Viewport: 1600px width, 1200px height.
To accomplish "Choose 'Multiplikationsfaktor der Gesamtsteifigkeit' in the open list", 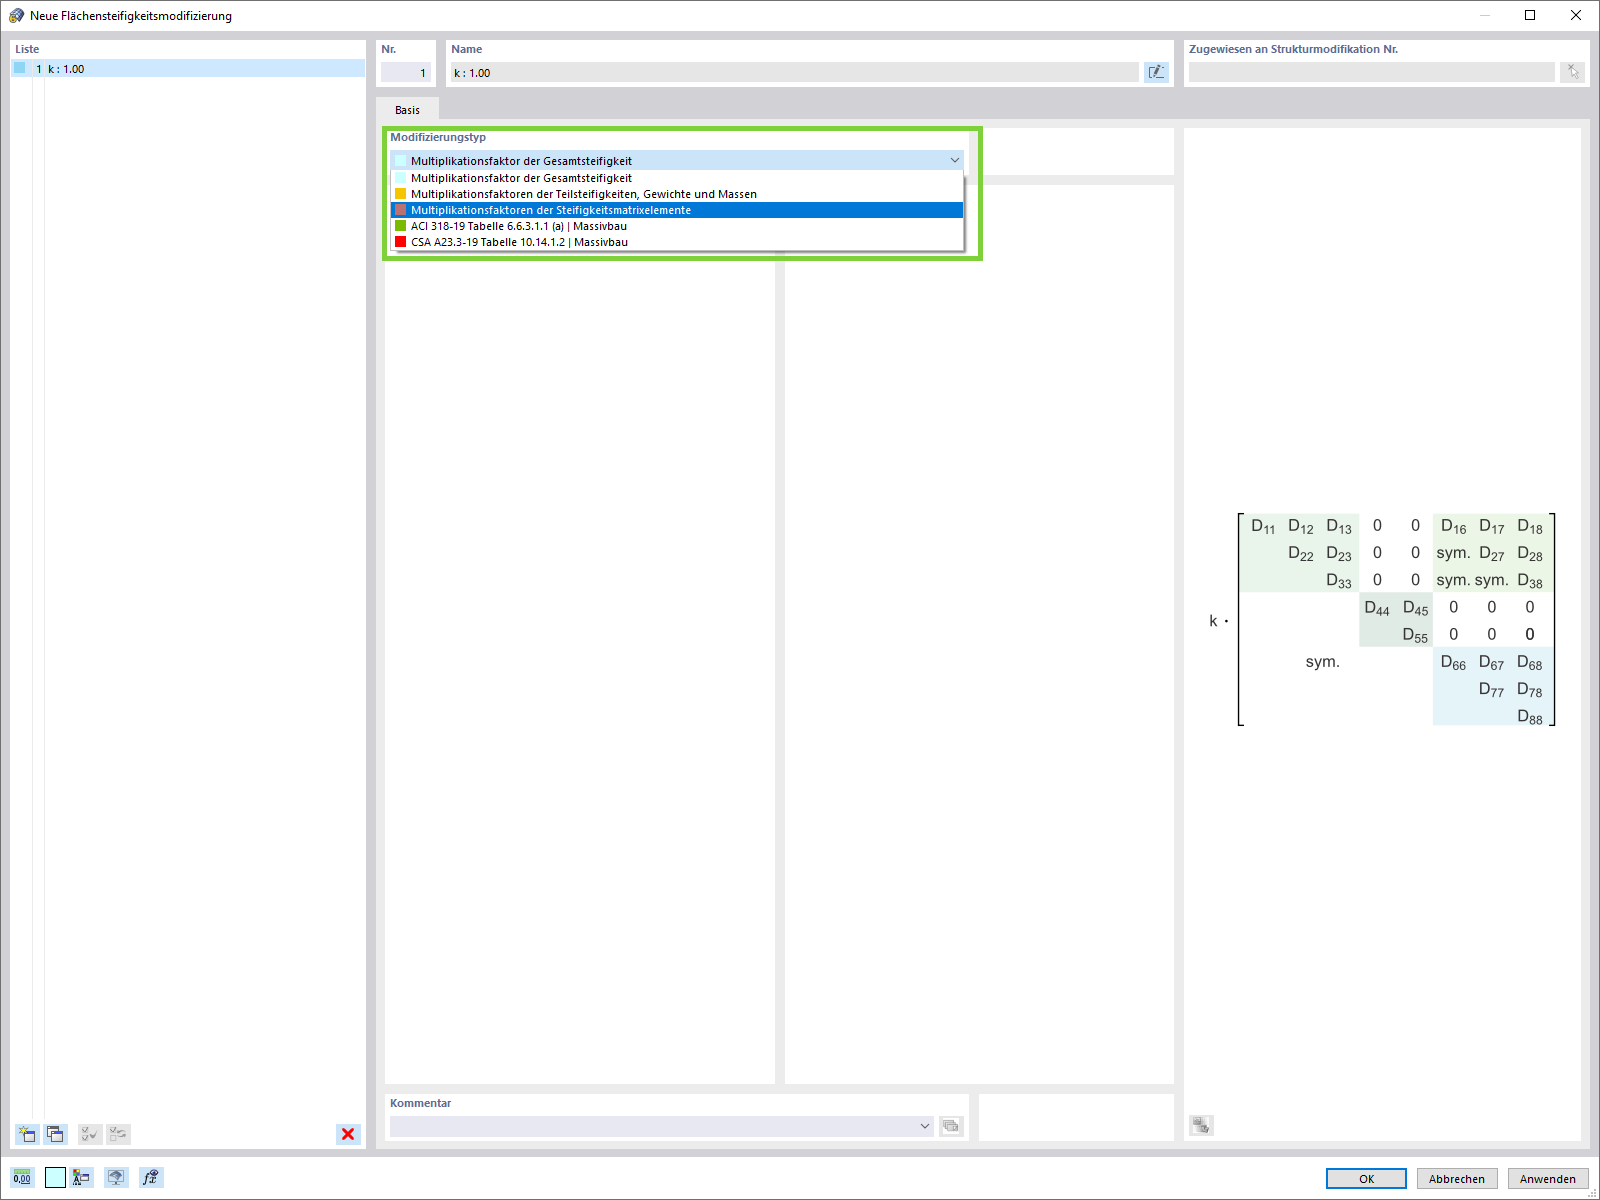I will [x=677, y=178].
